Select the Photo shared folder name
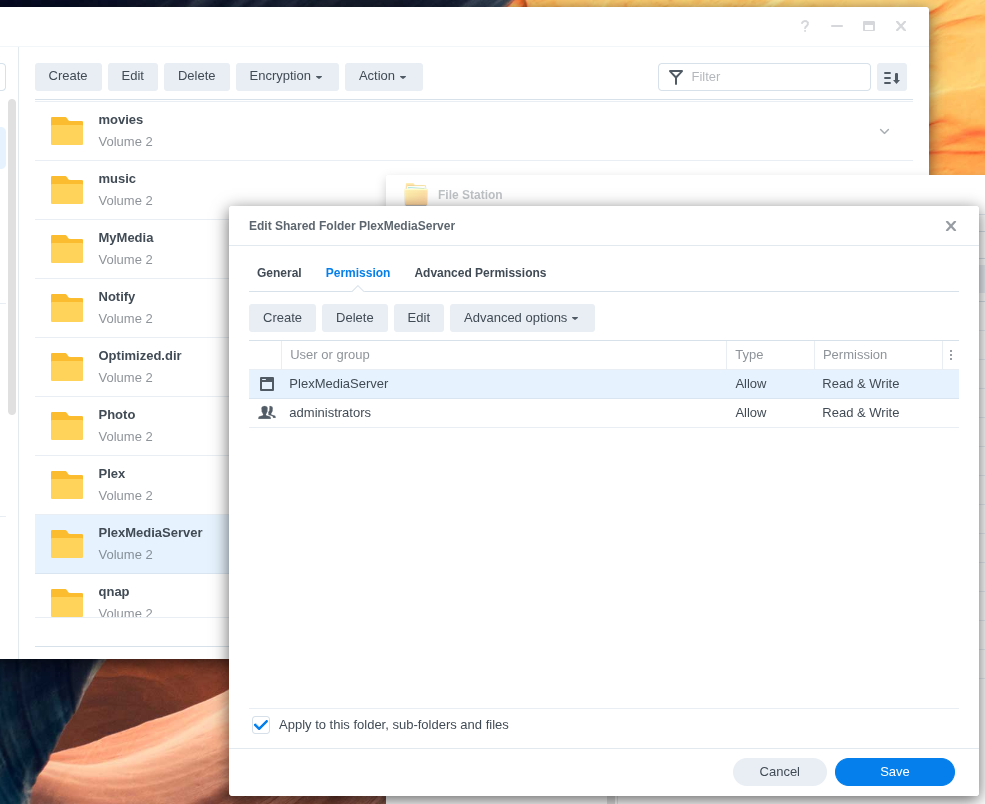The image size is (985, 804). point(117,415)
